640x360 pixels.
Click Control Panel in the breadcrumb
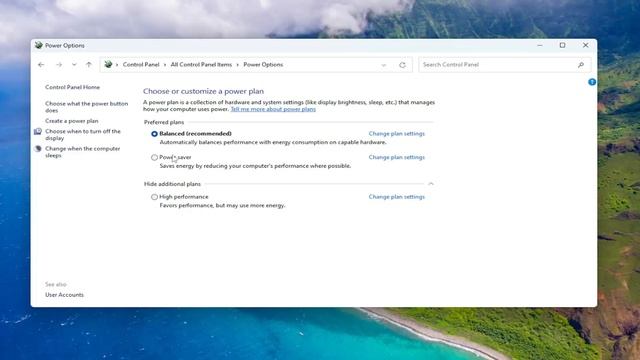[141, 64]
